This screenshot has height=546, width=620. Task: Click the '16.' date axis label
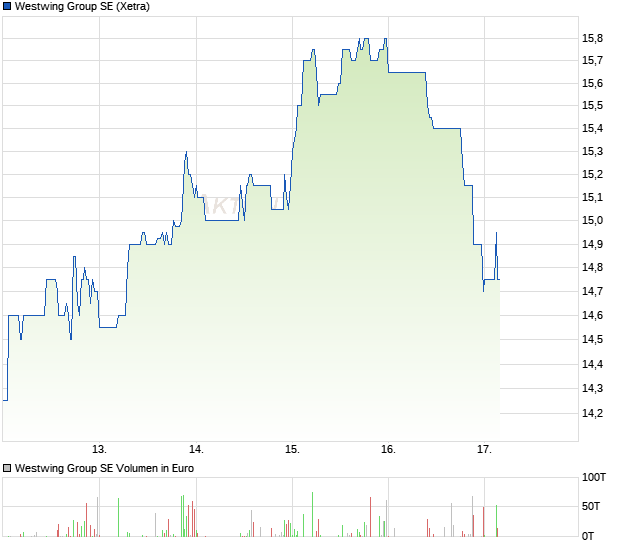(x=388, y=450)
